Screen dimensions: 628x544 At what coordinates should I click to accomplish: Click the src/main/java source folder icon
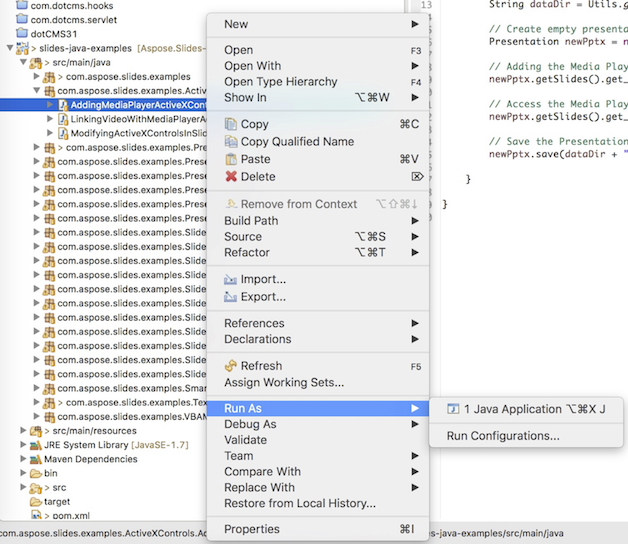[36, 62]
